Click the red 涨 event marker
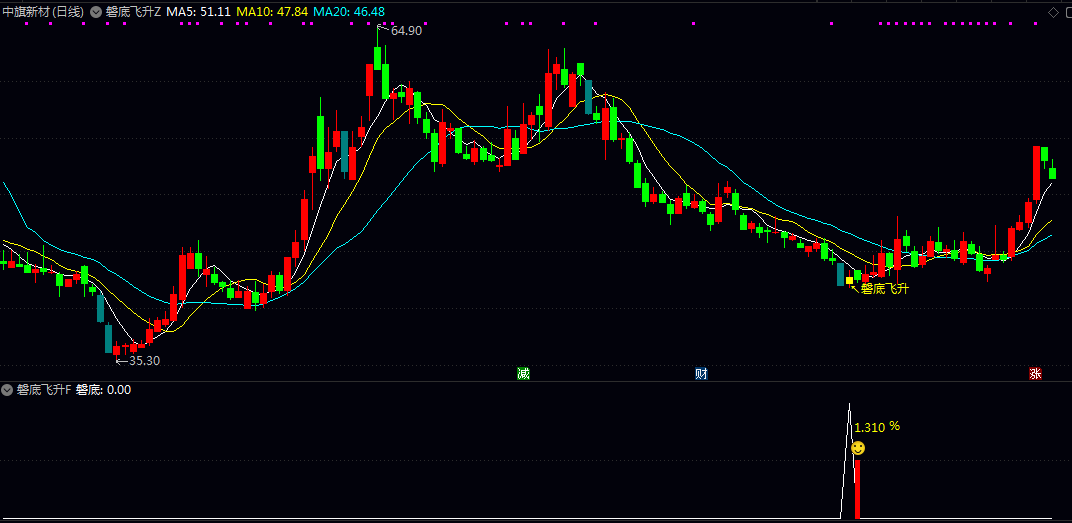Screen dimensions: 1072x523 coord(1035,374)
